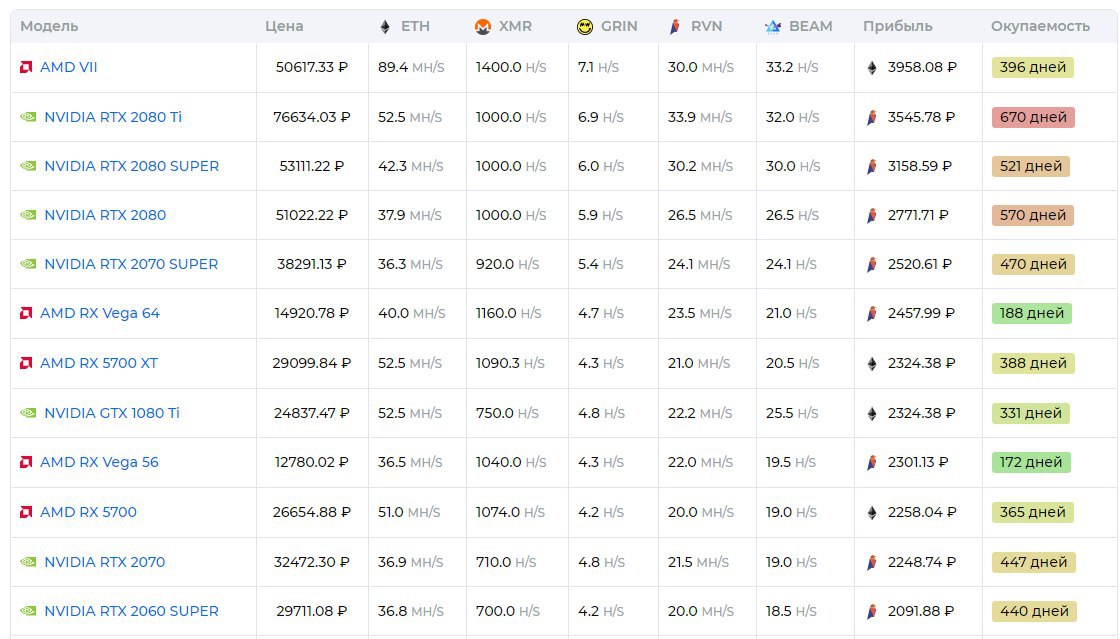Image resolution: width=1120 pixels, height=639 pixels.
Task: Click AMD logo beside RX 5700 XT
Action: [26, 363]
